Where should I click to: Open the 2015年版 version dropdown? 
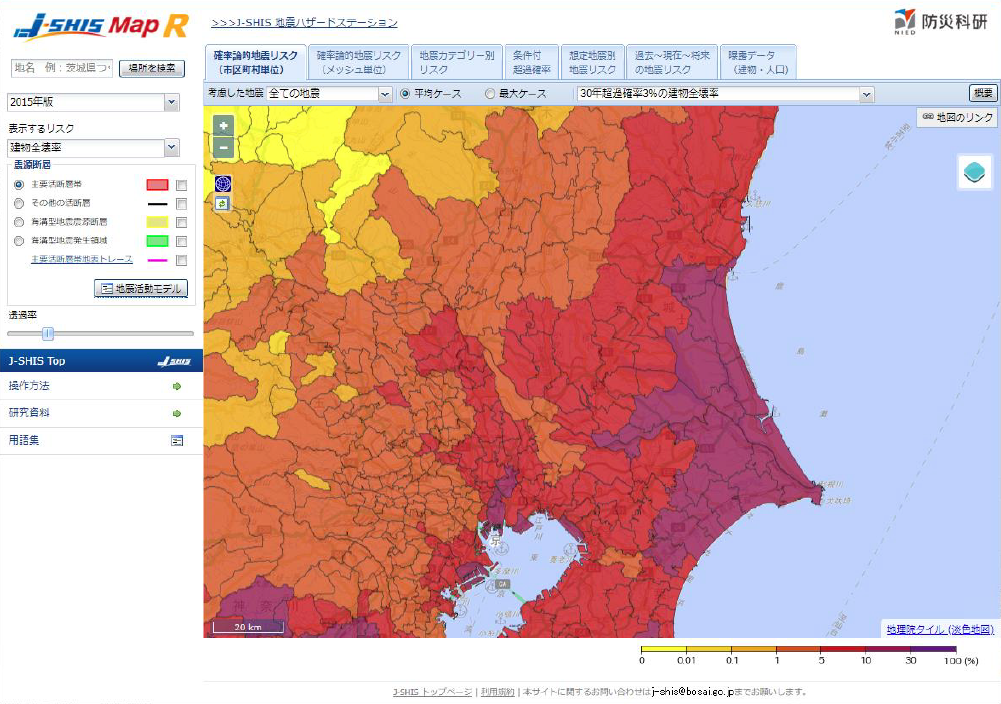(171, 102)
